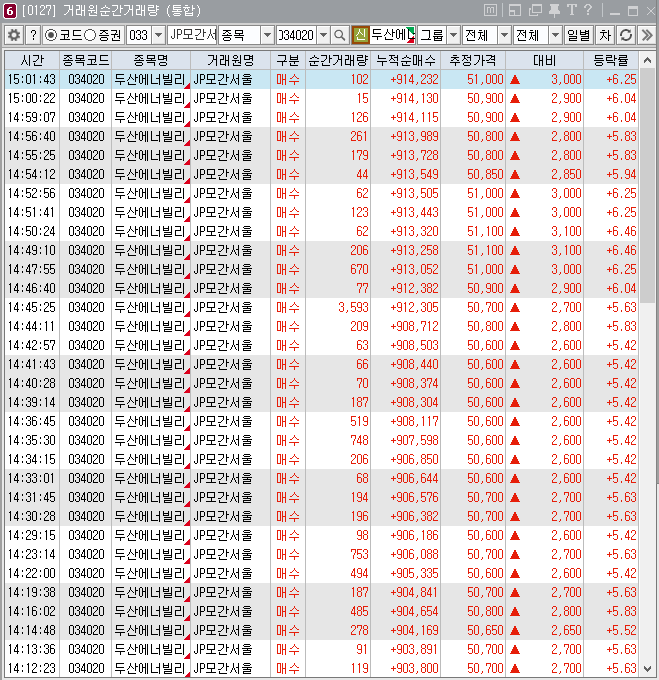Click the refresh icon in toolbar
659x680 pixels.
626,35
